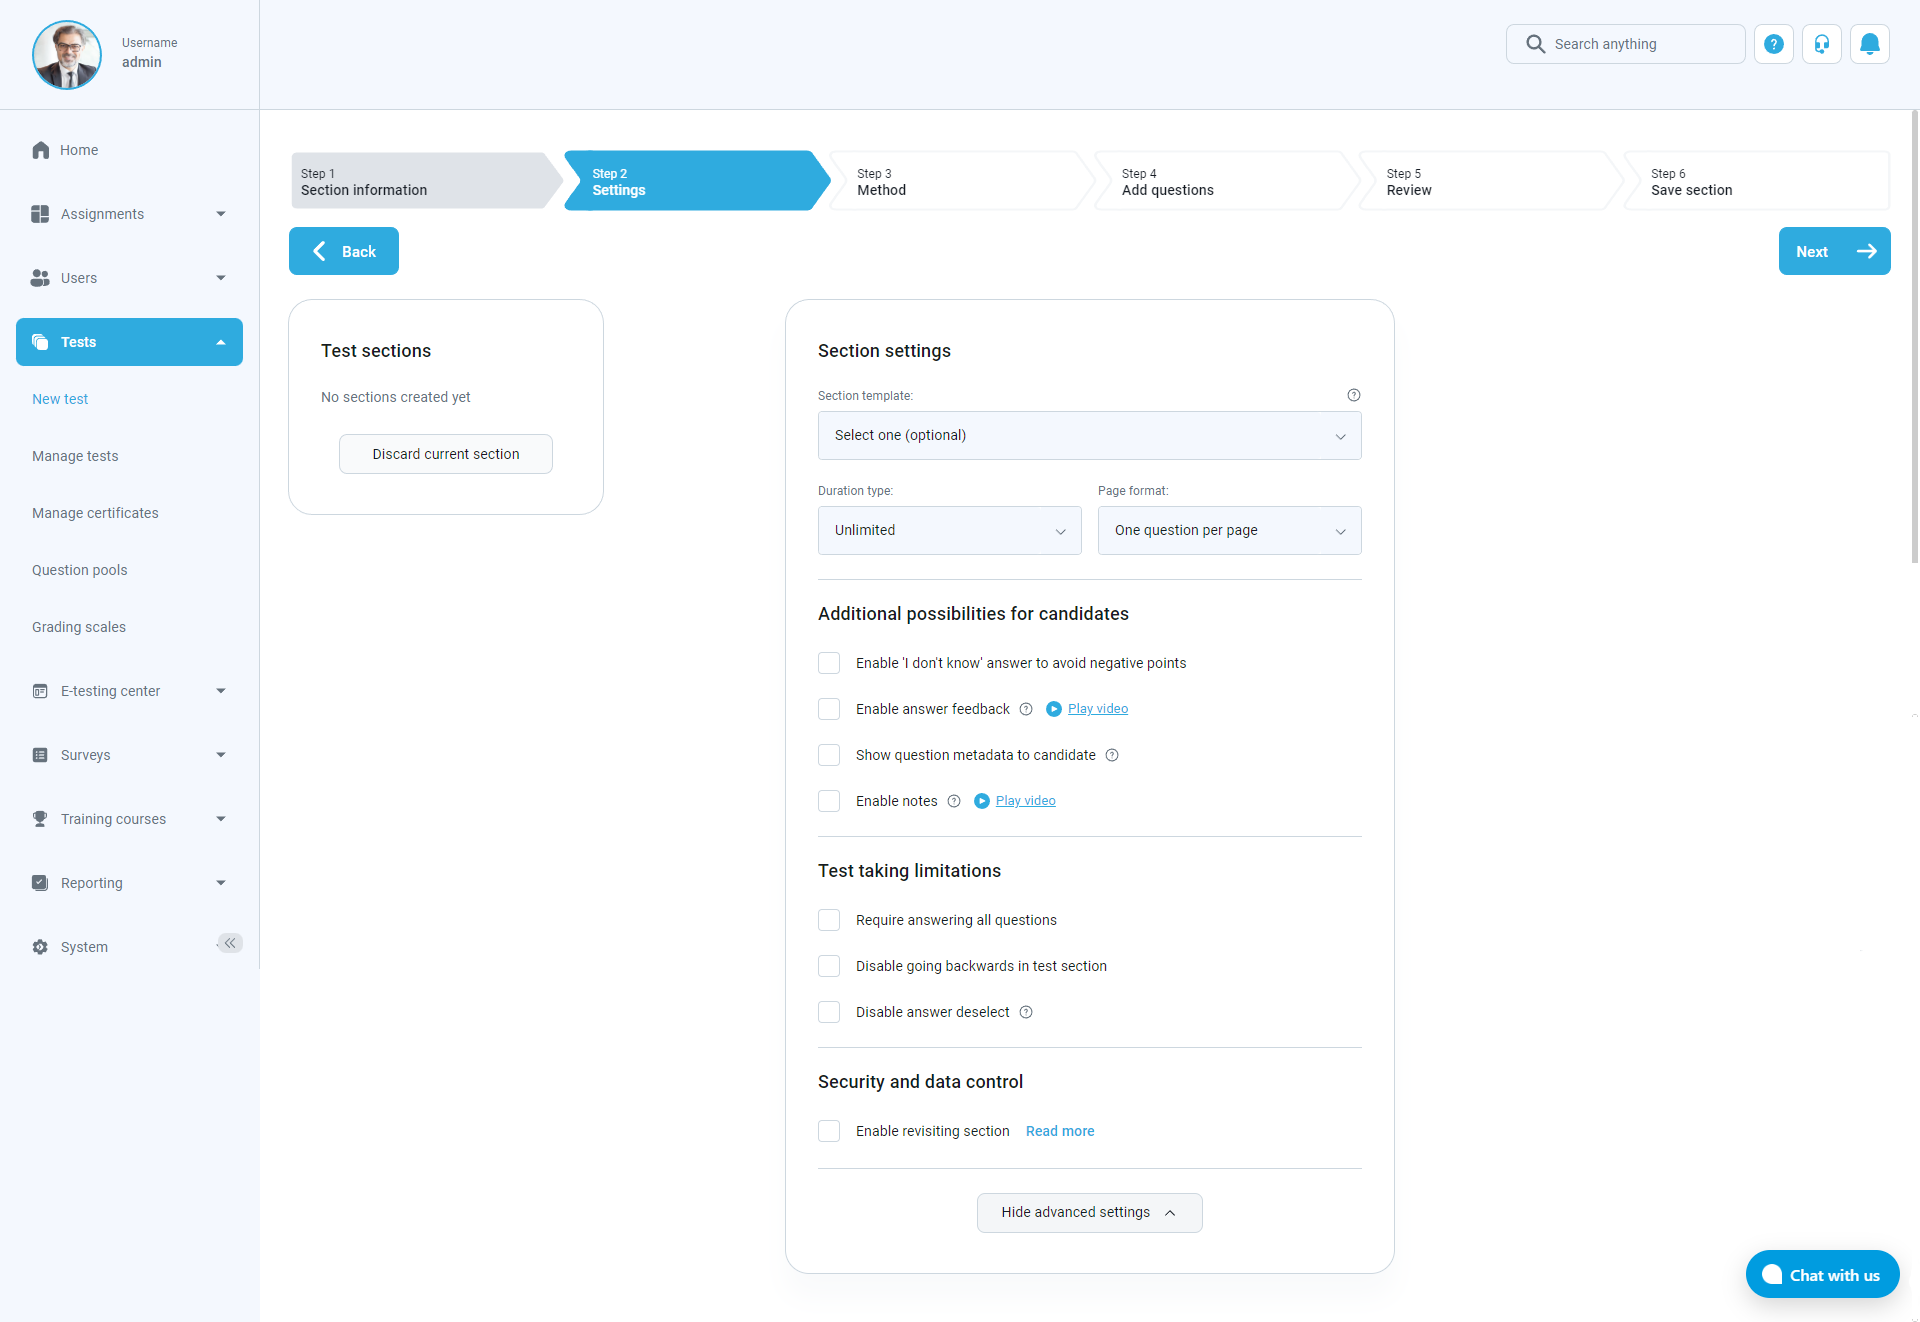Collapse sidebar with double chevron icon

point(230,943)
